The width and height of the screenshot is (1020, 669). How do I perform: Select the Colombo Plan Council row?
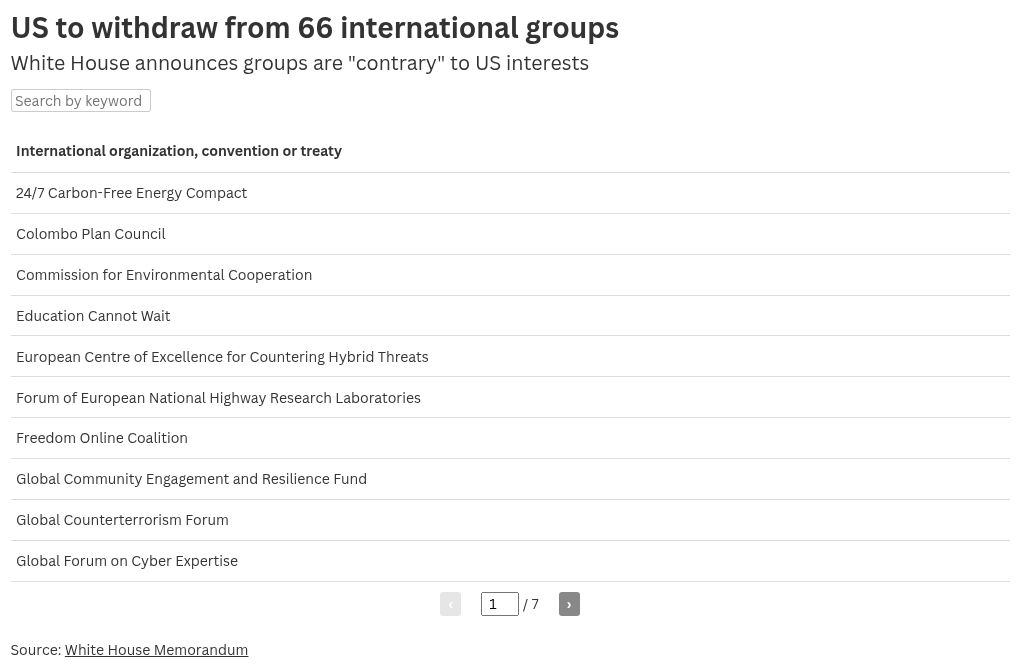coord(91,234)
